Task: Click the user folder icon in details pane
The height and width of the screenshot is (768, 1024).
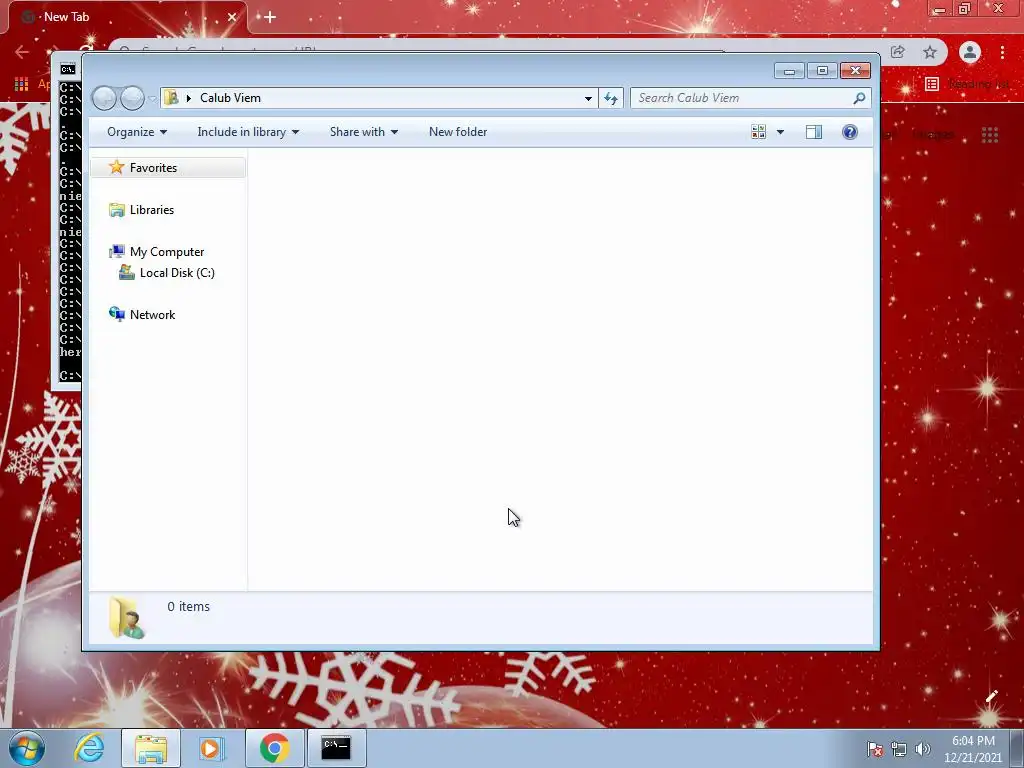Action: (x=127, y=617)
